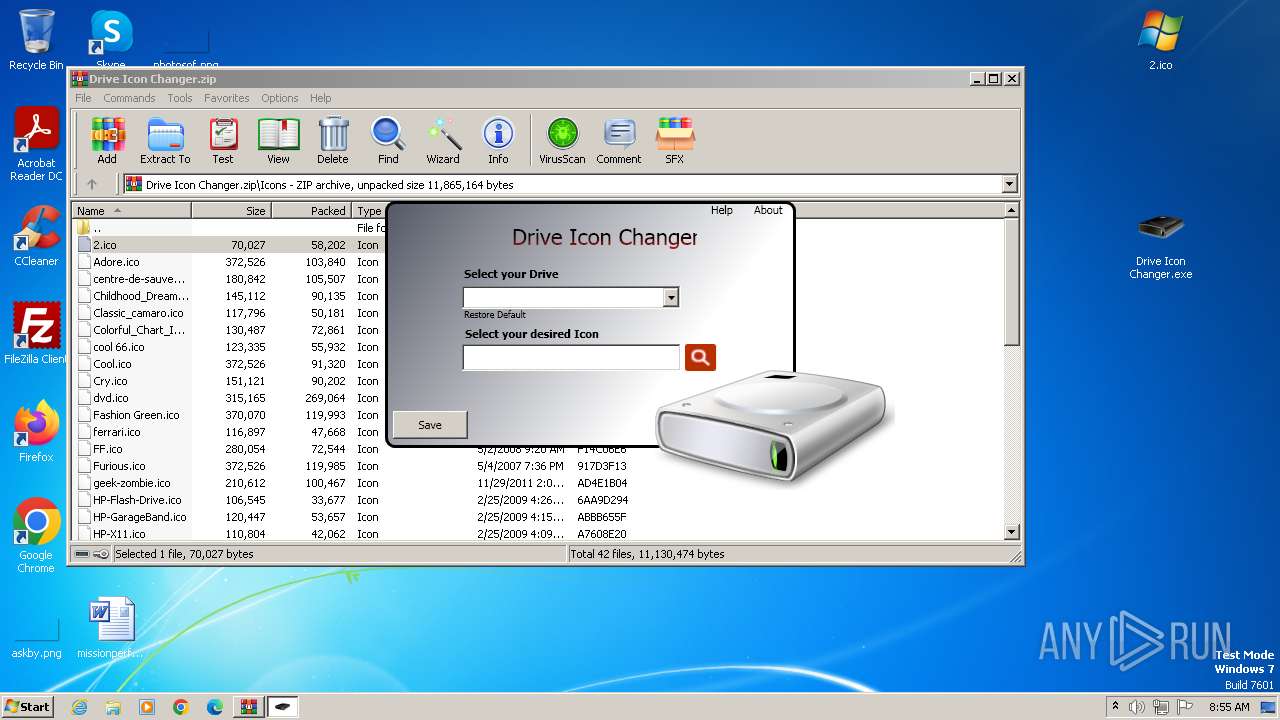The image size is (1280, 720).
Task: Click the Comment toolbar icon
Action: [x=619, y=140]
